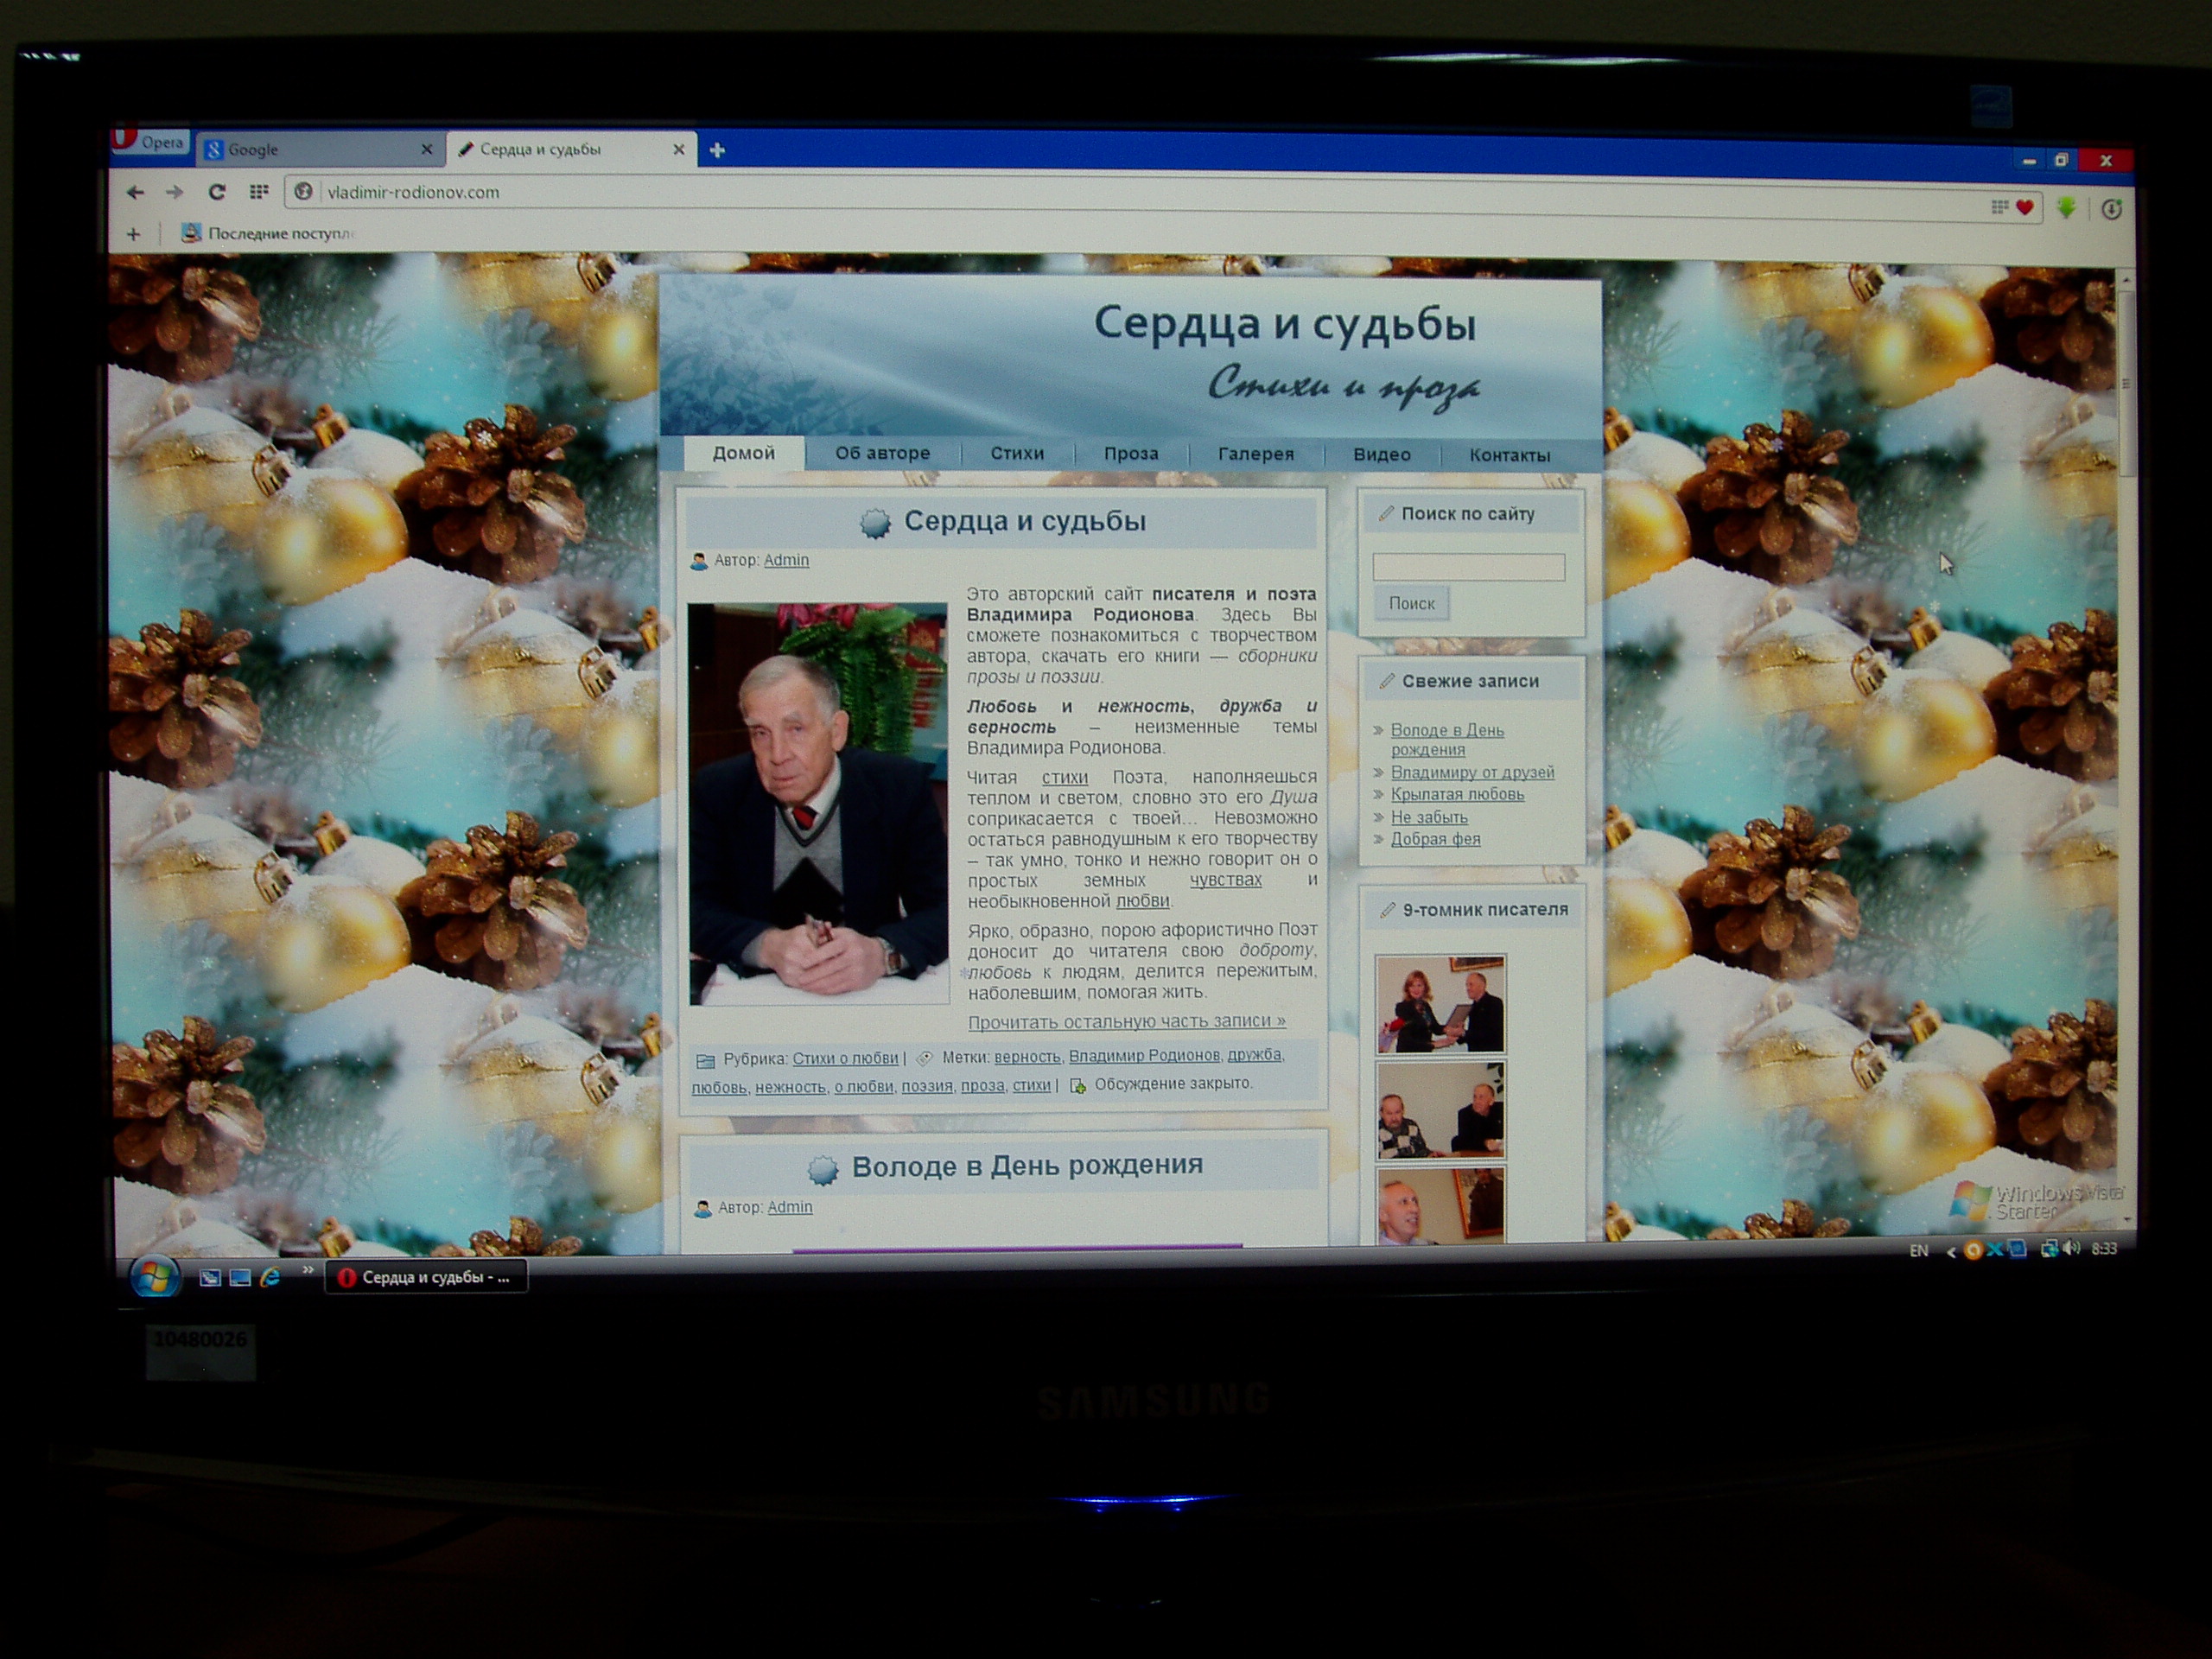Add bookmark with plus on bookmarks bar
Viewport: 2212px width, 1659px height.
(x=133, y=234)
